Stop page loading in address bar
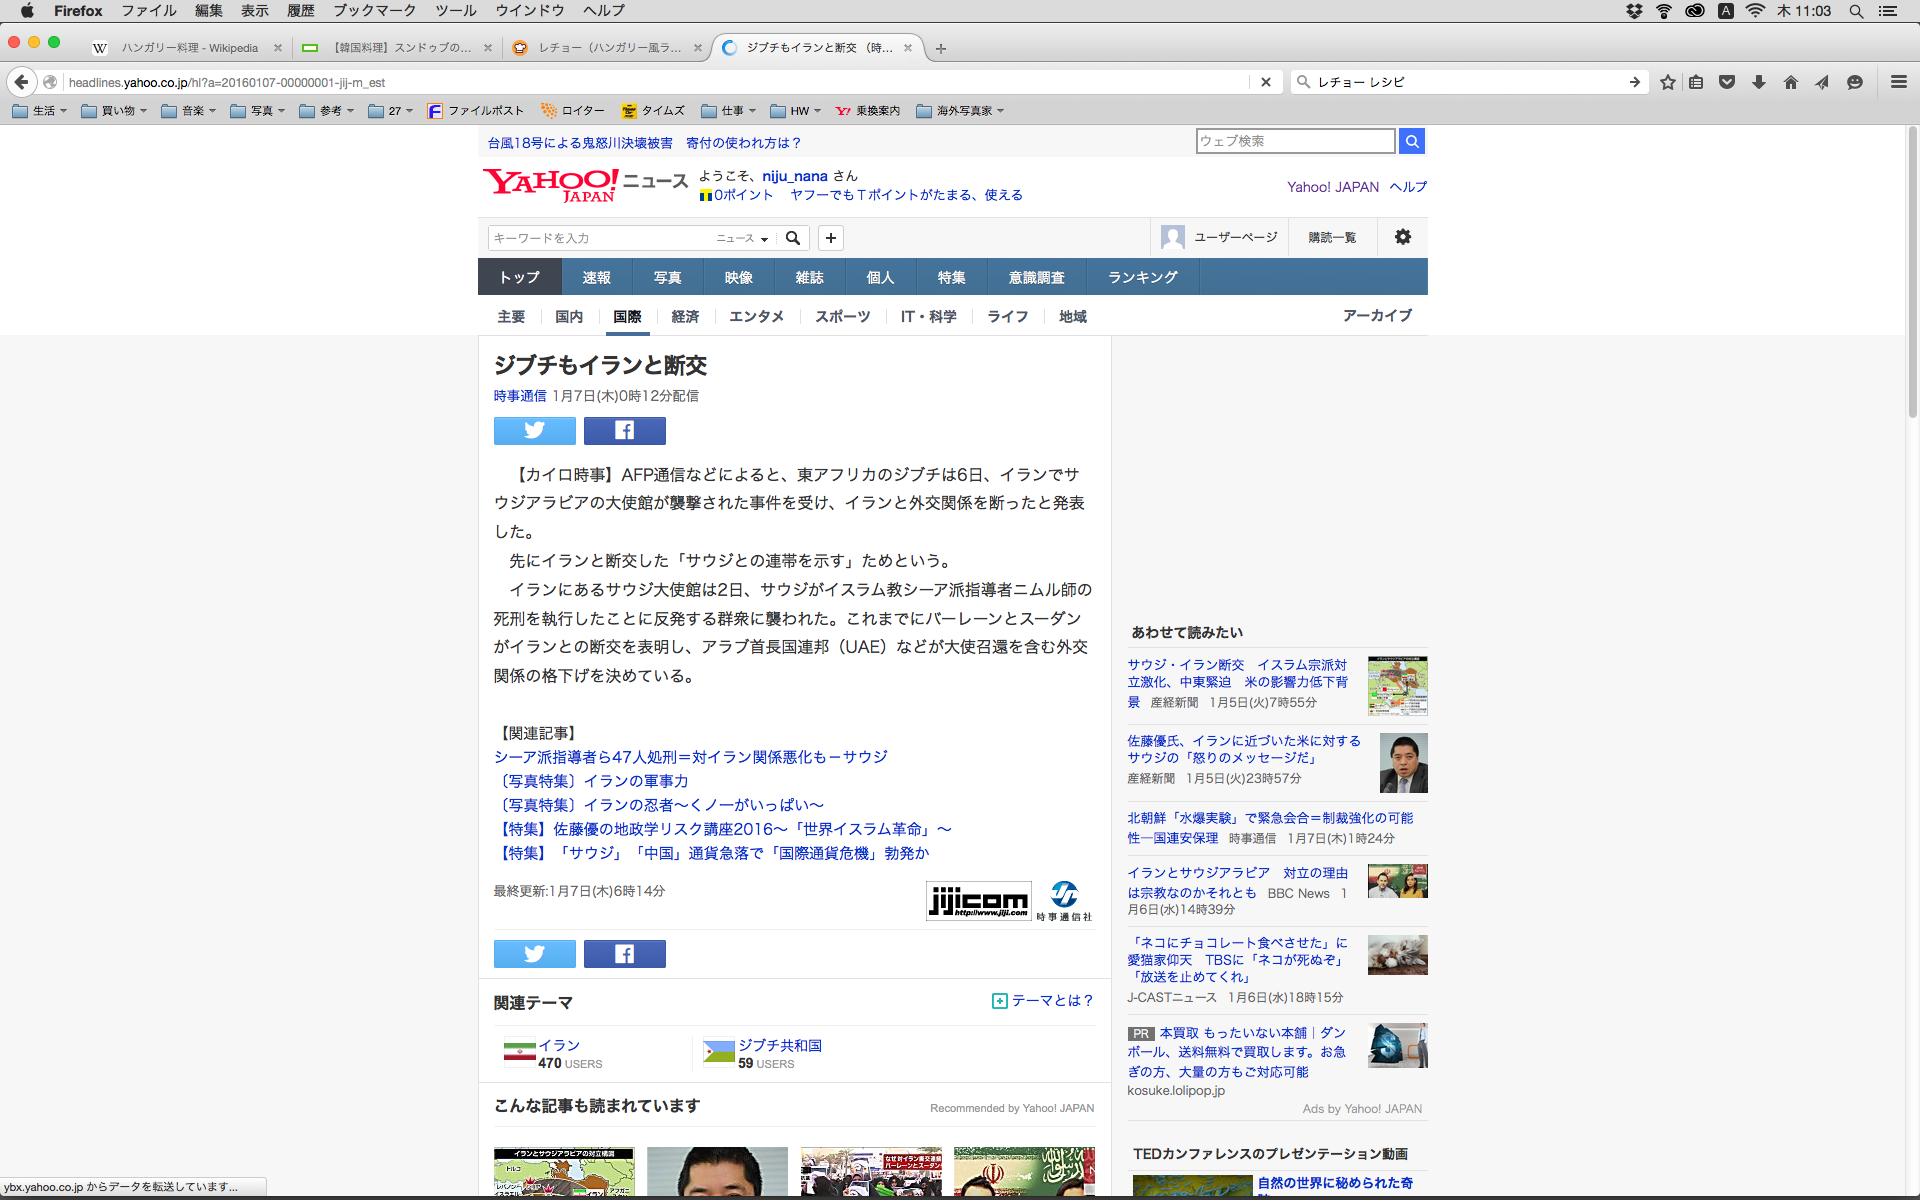Image resolution: width=1920 pixels, height=1200 pixels. (1265, 82)
